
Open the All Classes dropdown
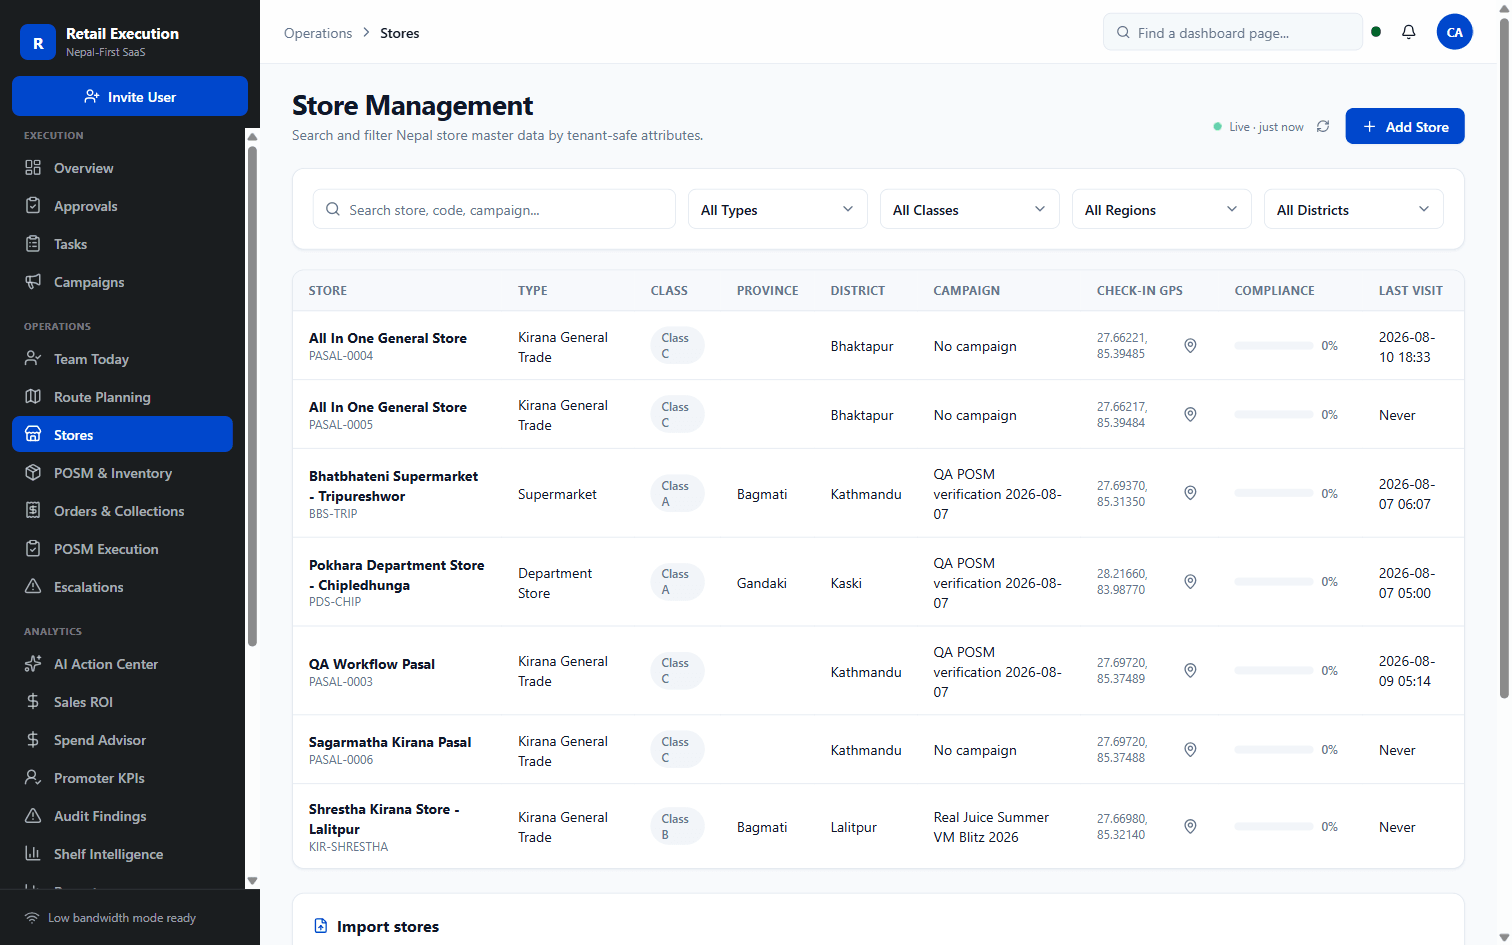pos(969,209)
